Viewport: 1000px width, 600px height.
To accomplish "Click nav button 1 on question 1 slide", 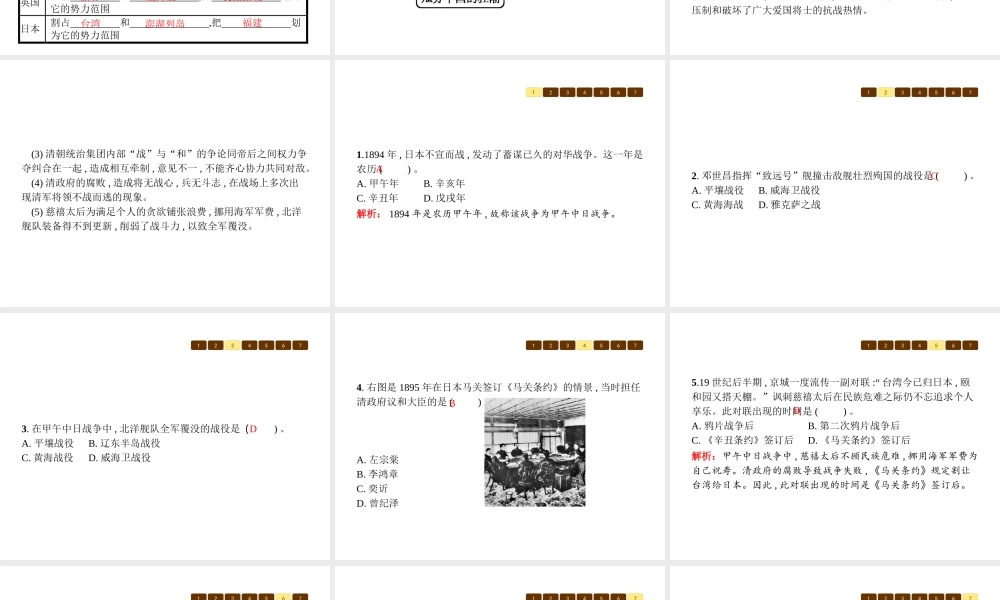I will pyautogui.click(x=534, y=92).
